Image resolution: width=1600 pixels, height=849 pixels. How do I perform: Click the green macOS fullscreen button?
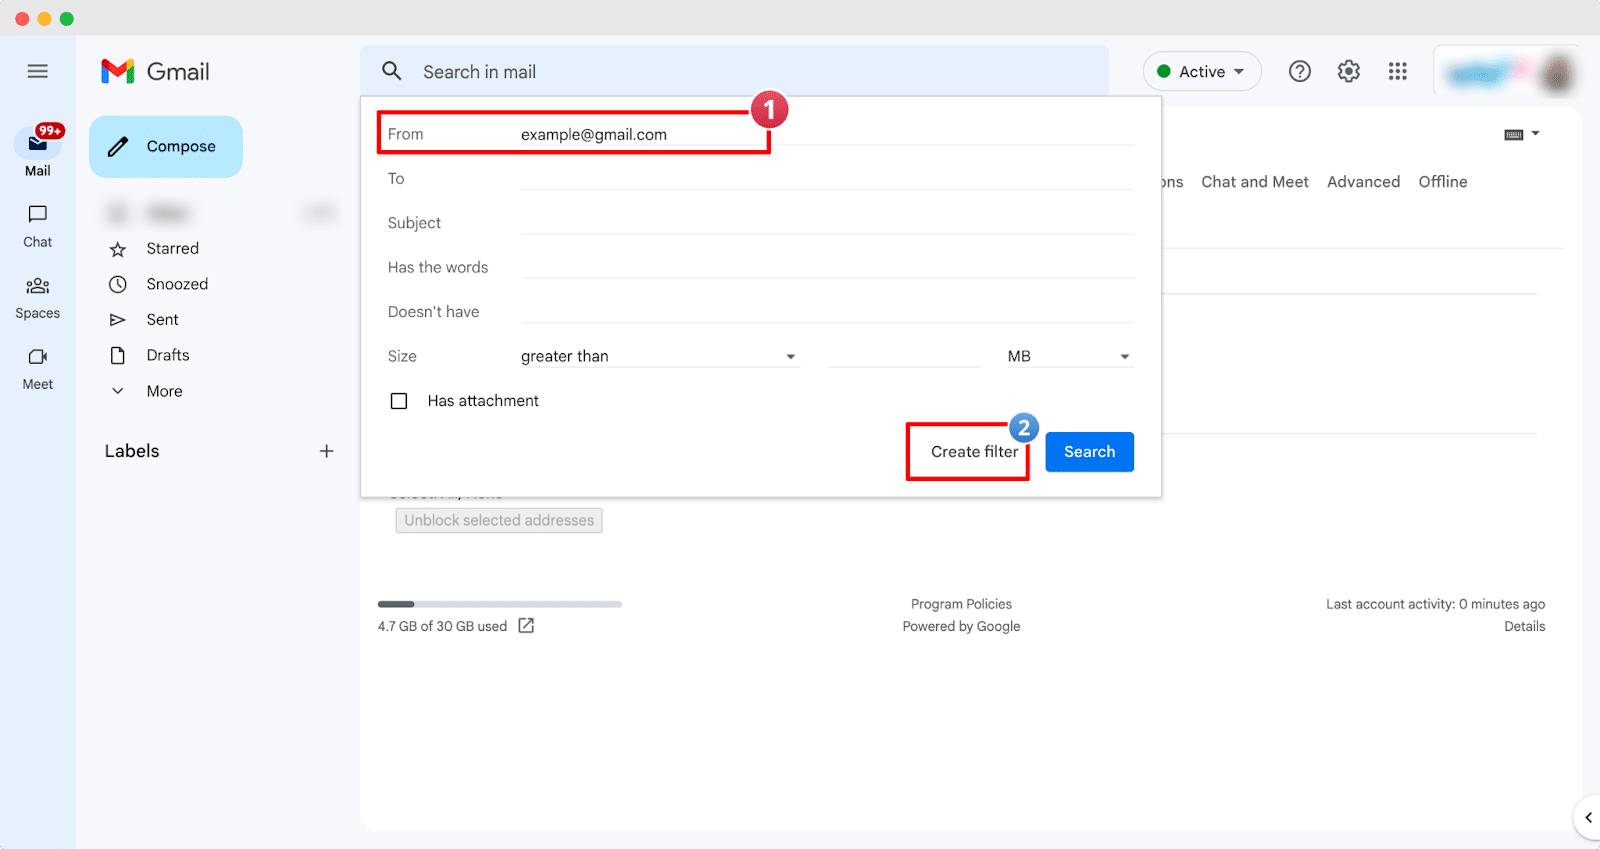click(x=66, y=19)
